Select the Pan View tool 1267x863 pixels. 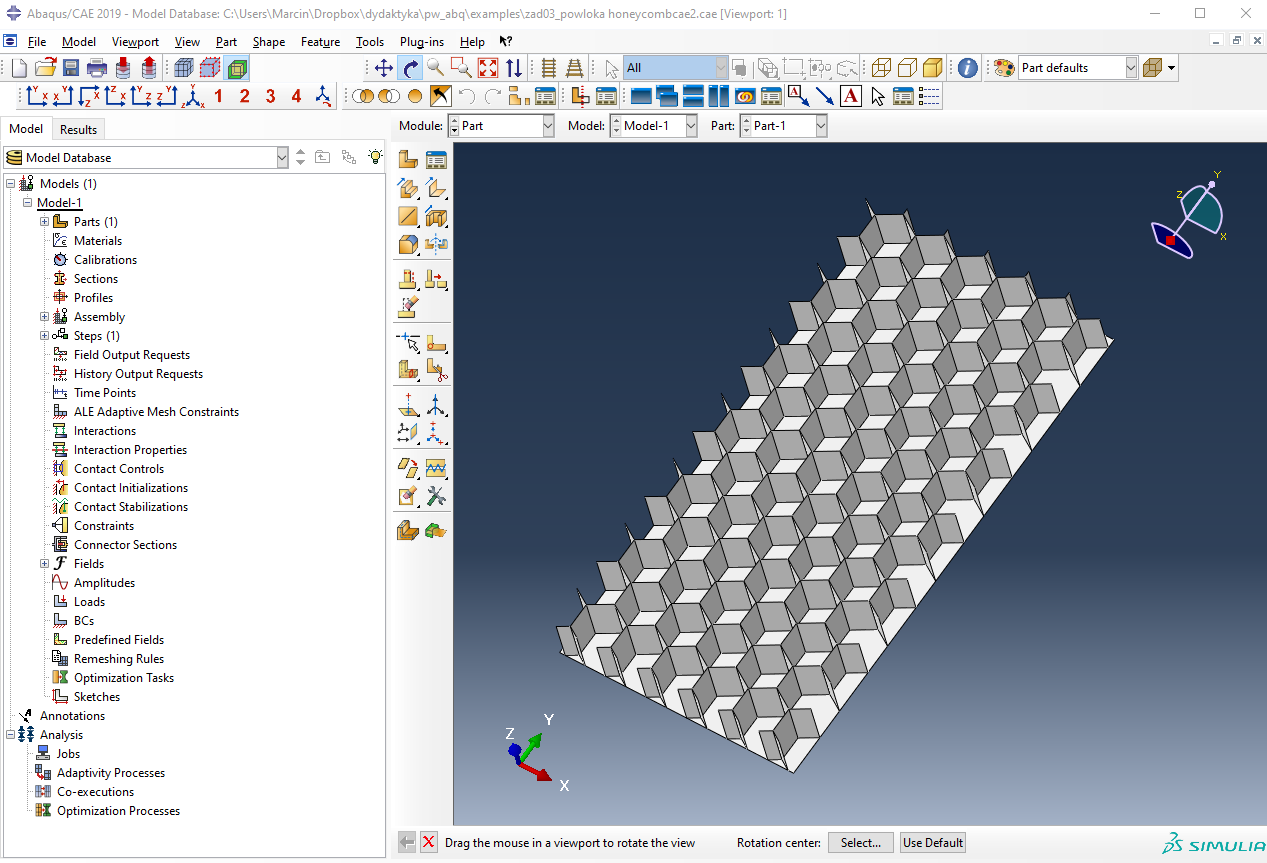[x=384, y=68]
